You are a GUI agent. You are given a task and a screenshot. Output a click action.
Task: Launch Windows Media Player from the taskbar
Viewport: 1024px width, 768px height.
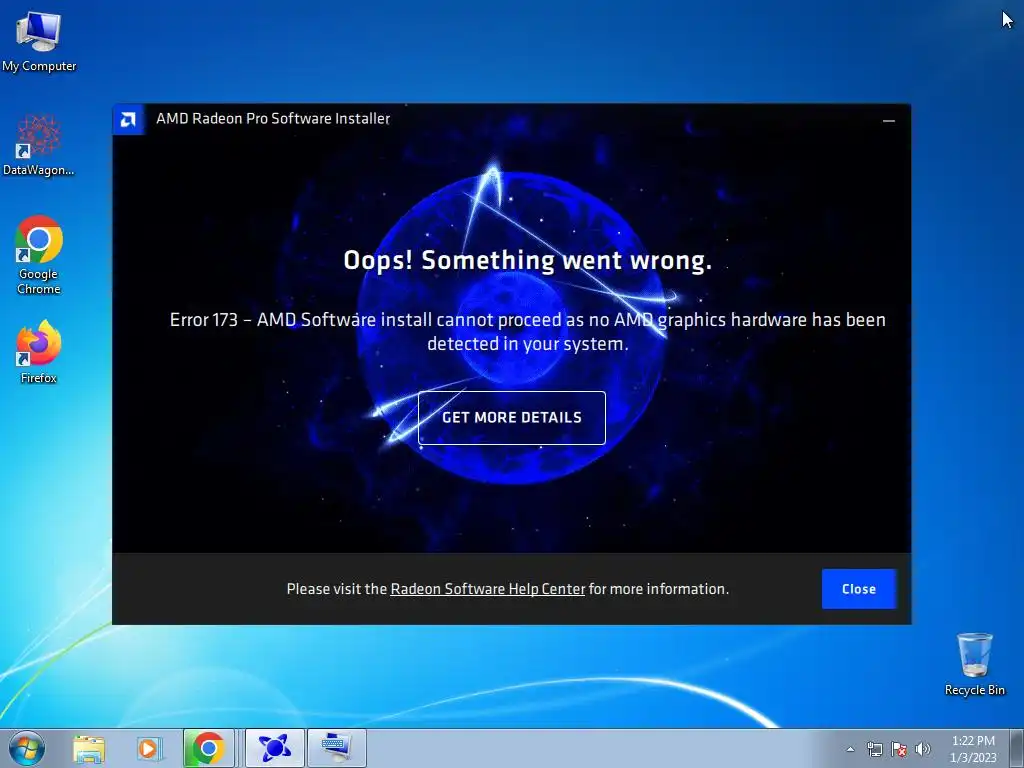pos(149,748)
